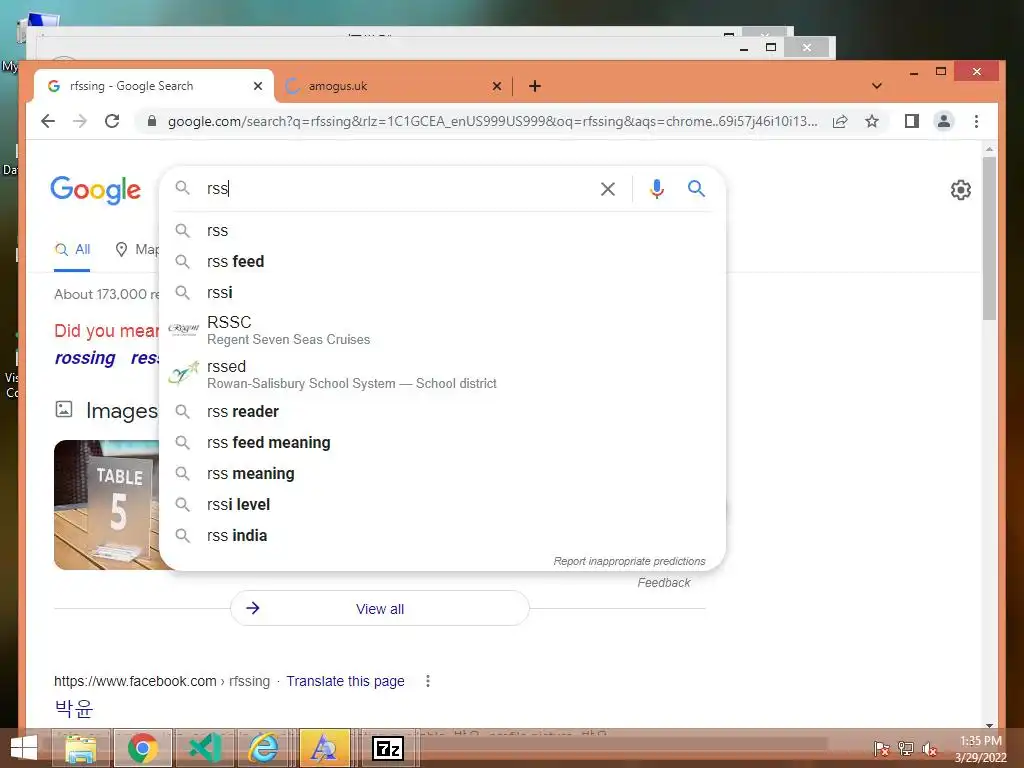
Task: Open new tab with plus button
Action: [535, 86]
